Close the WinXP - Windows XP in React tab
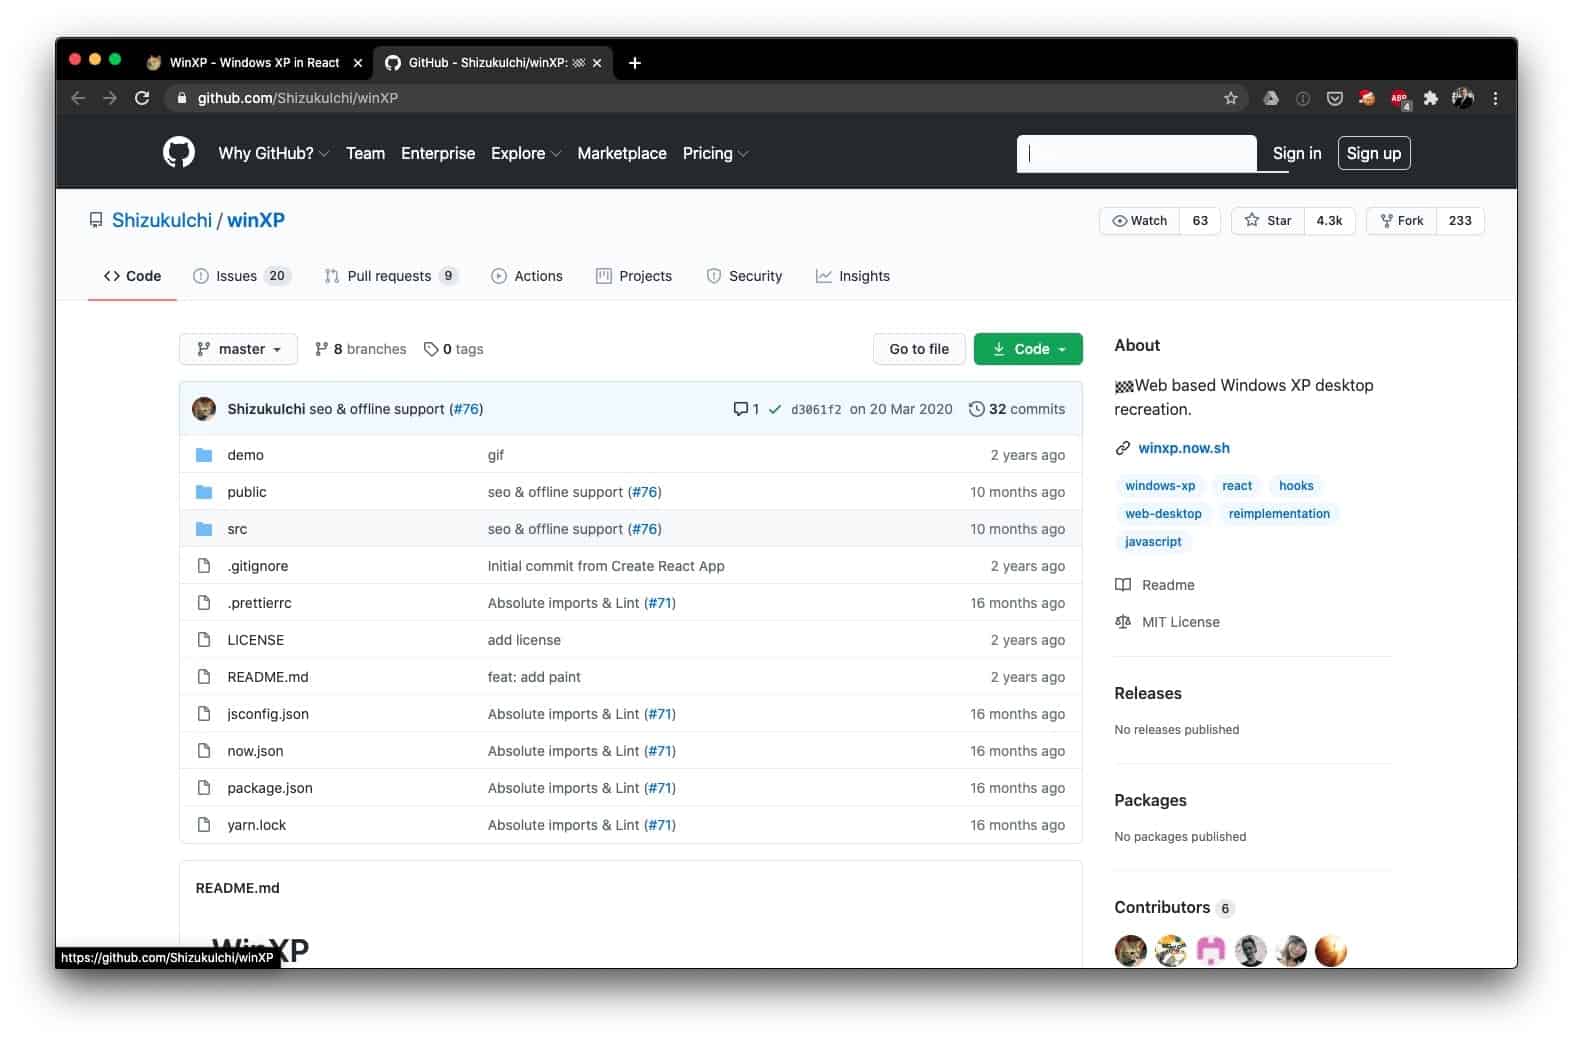 click(x=358, y=63)
